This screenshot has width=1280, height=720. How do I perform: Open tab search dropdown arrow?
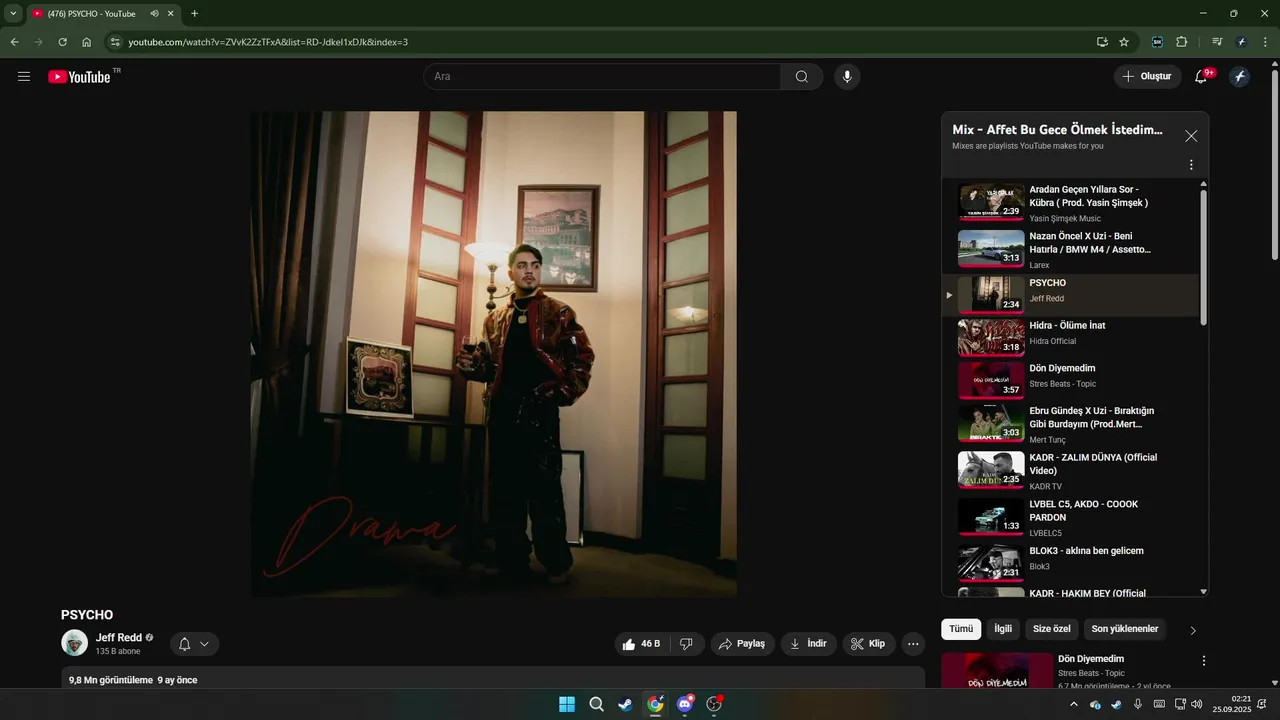point(13,13)
